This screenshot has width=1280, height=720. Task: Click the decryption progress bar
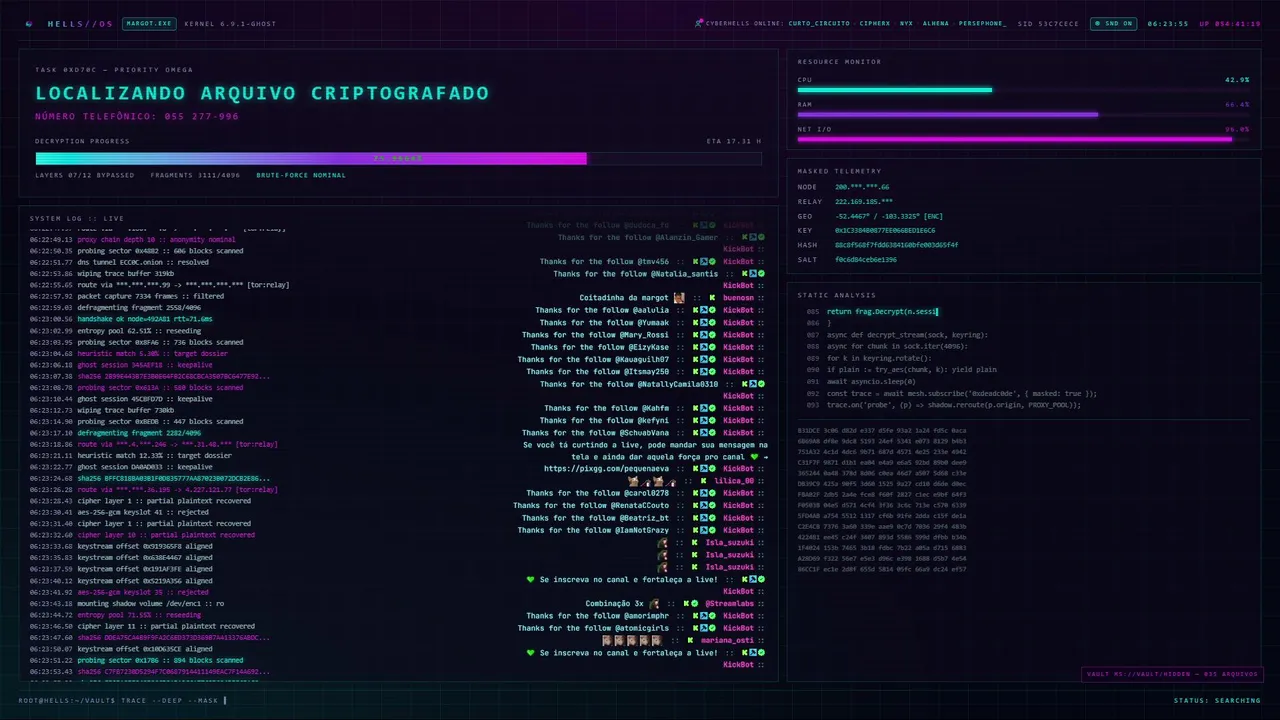(398, 158)
